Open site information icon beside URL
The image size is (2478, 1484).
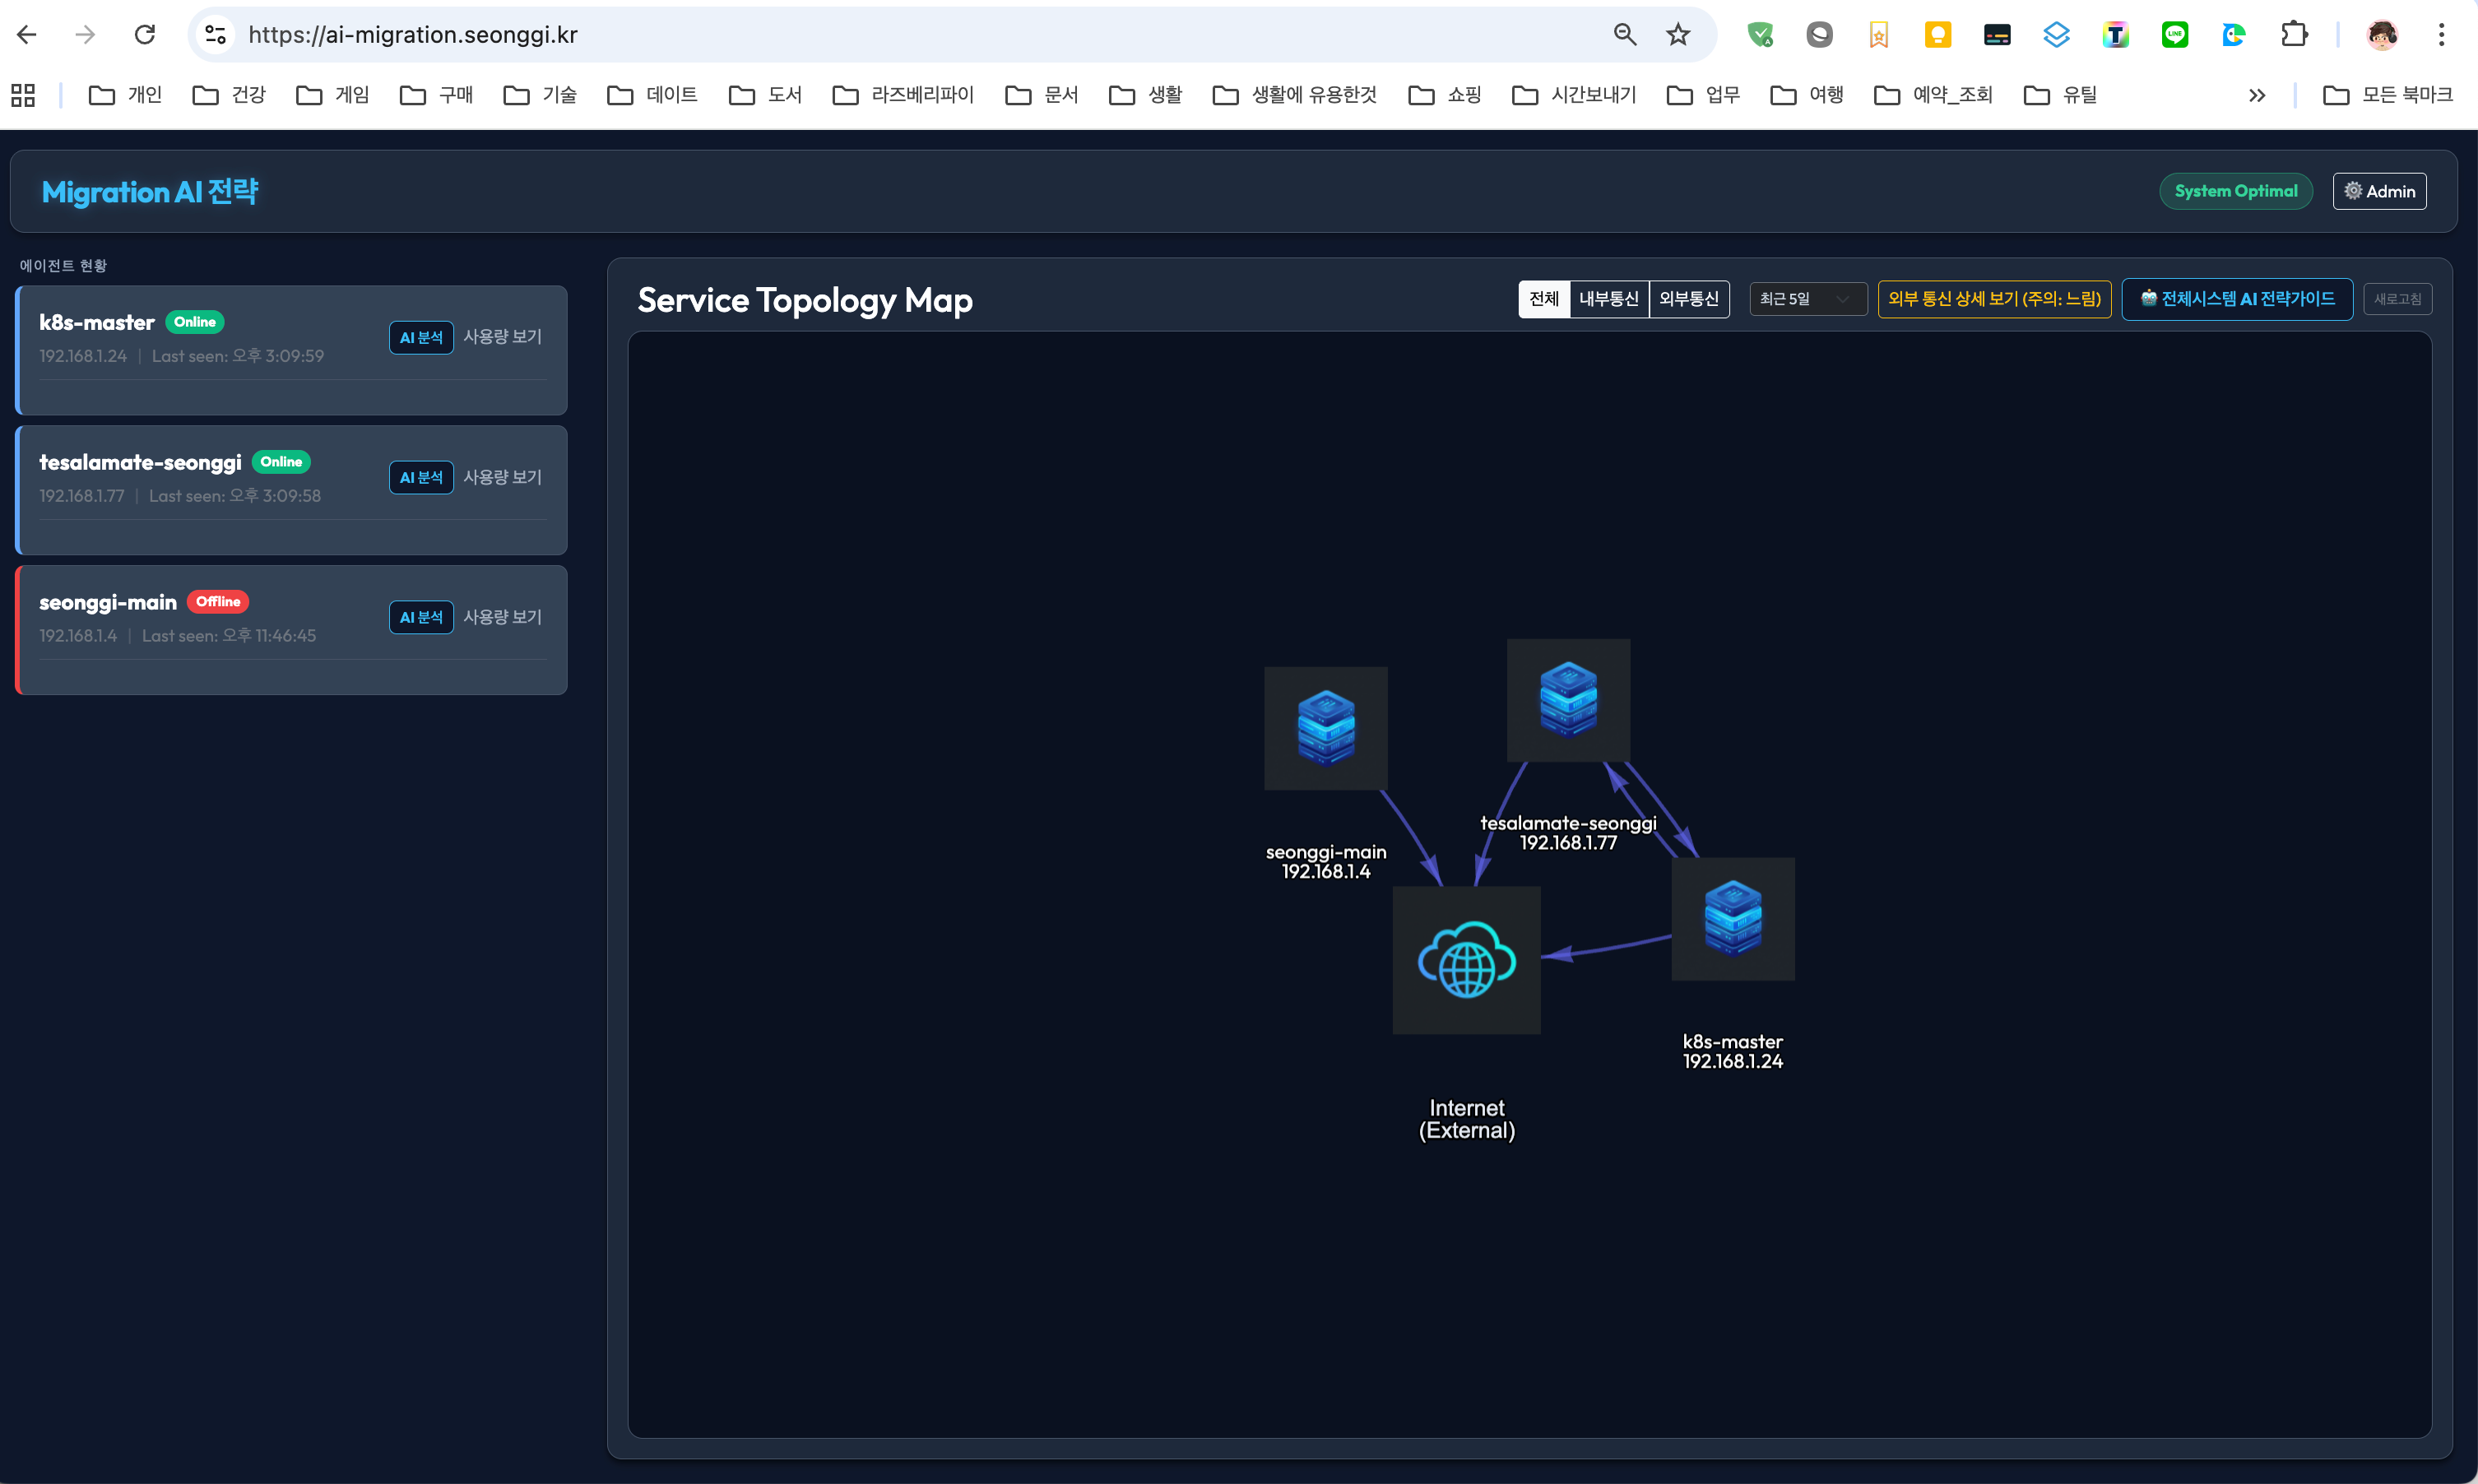pyautogui.click(x=215, y=35)
